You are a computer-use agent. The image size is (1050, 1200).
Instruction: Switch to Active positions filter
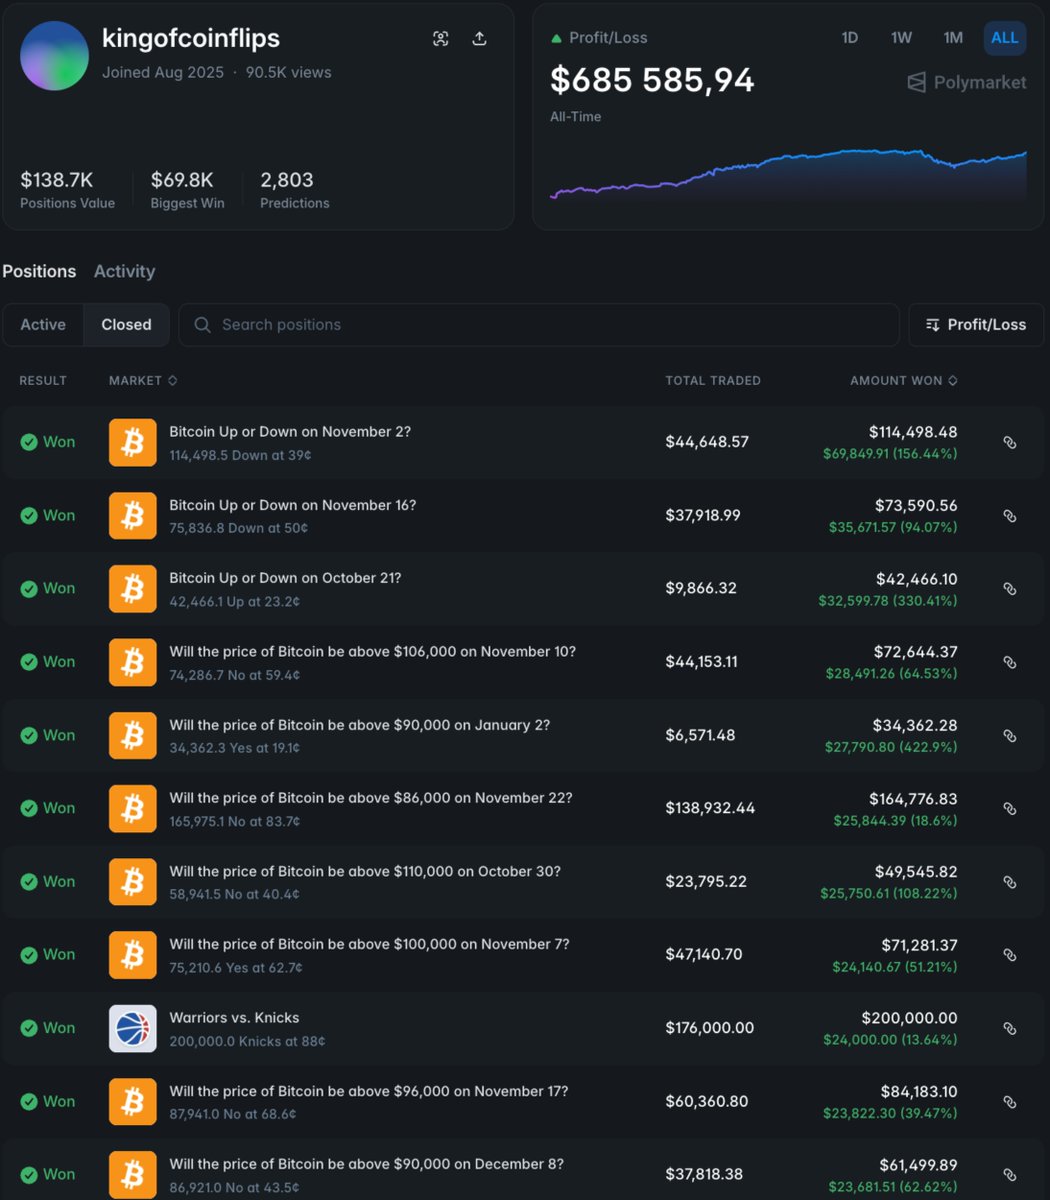43,325
